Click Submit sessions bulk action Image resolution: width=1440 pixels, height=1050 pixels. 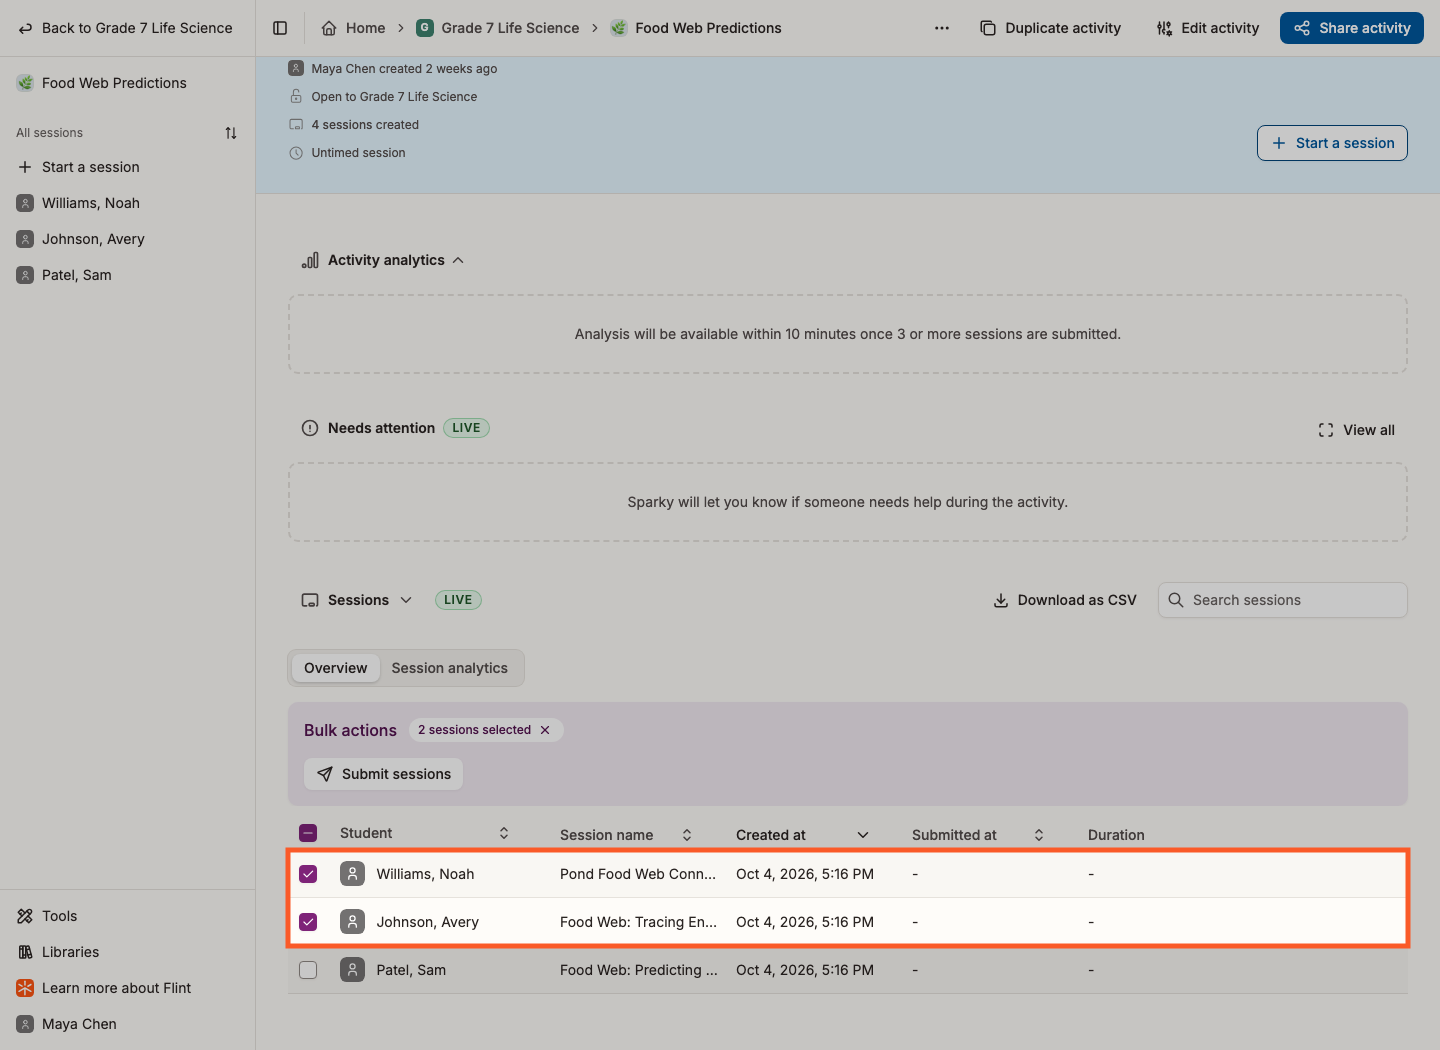[384, 774]
